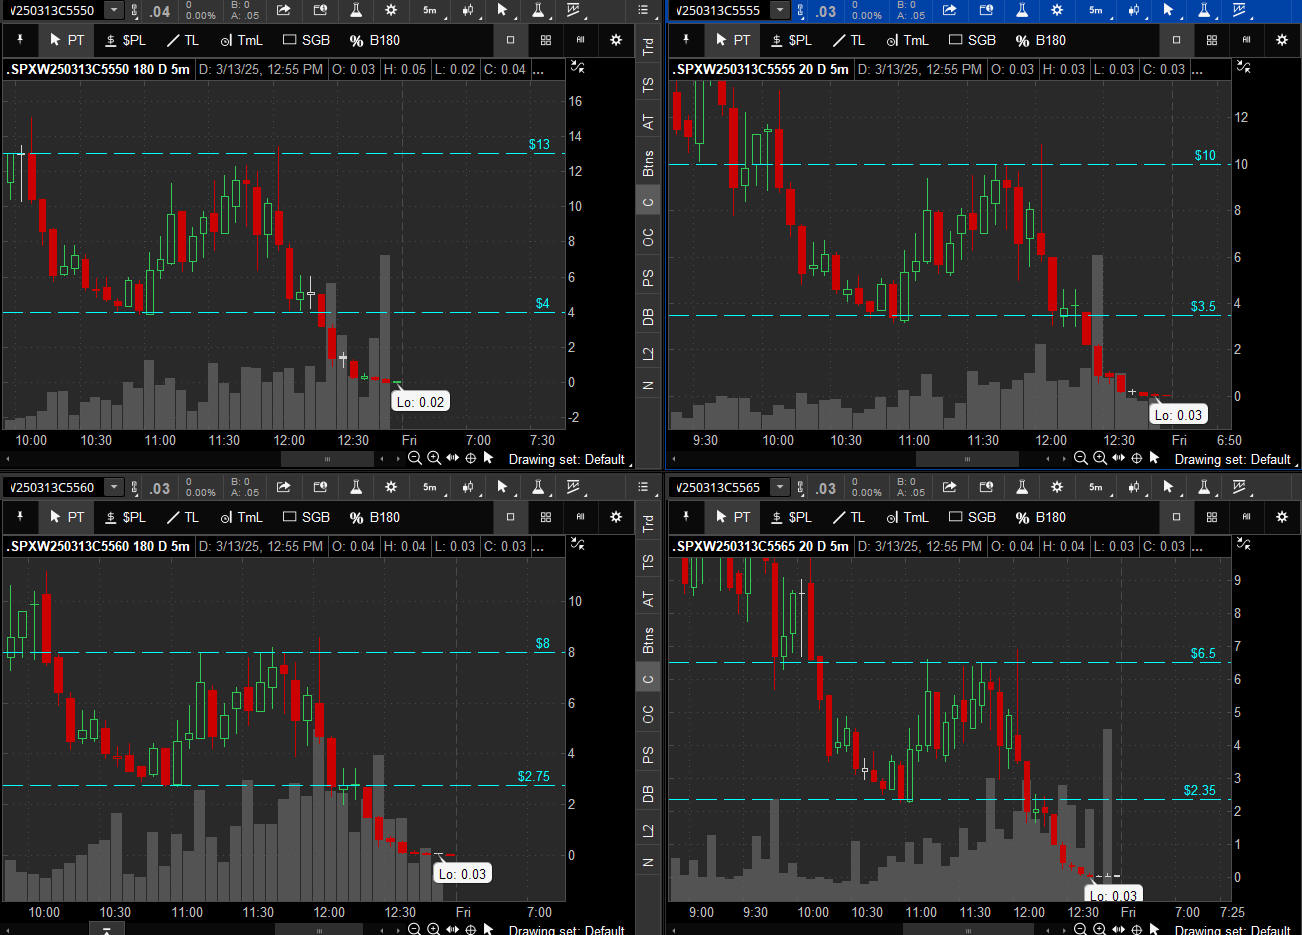Screen dimensions: 1302x935
Task: Open the symbol dropdown arrow for V250313C5560
Action: (114, 487)
